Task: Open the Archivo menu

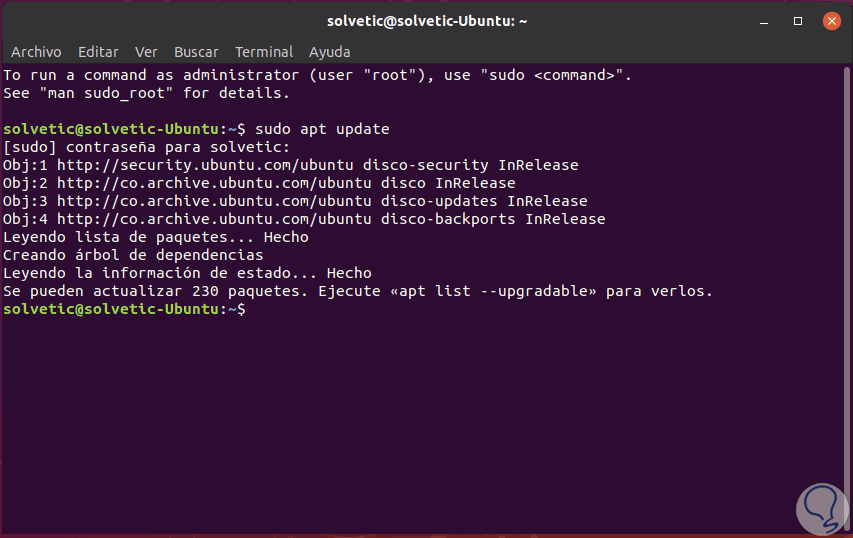Action: tap(36, 52)
